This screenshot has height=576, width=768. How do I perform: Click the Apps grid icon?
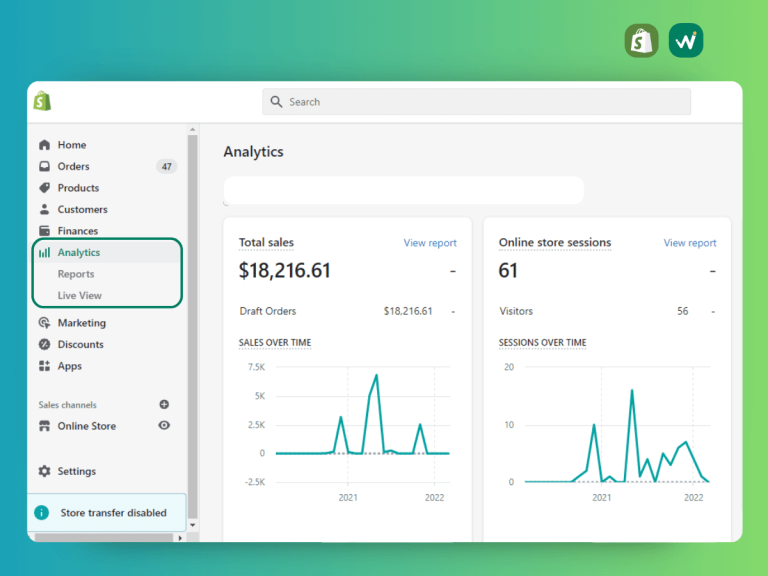tap(45, 366)
